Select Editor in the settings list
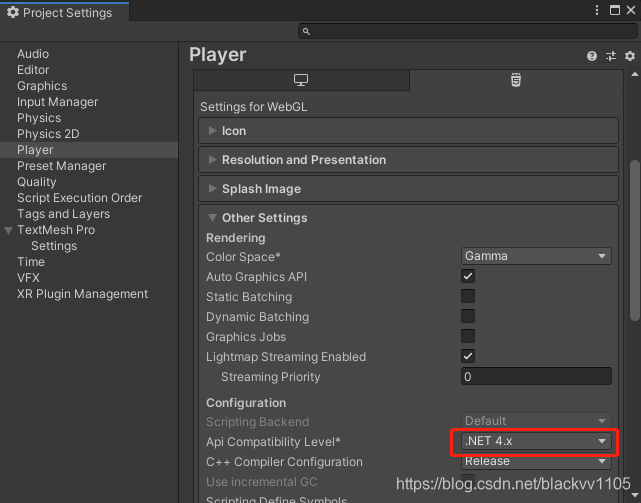This screenshot has height=503, width=641. click(x=33, y=70)
